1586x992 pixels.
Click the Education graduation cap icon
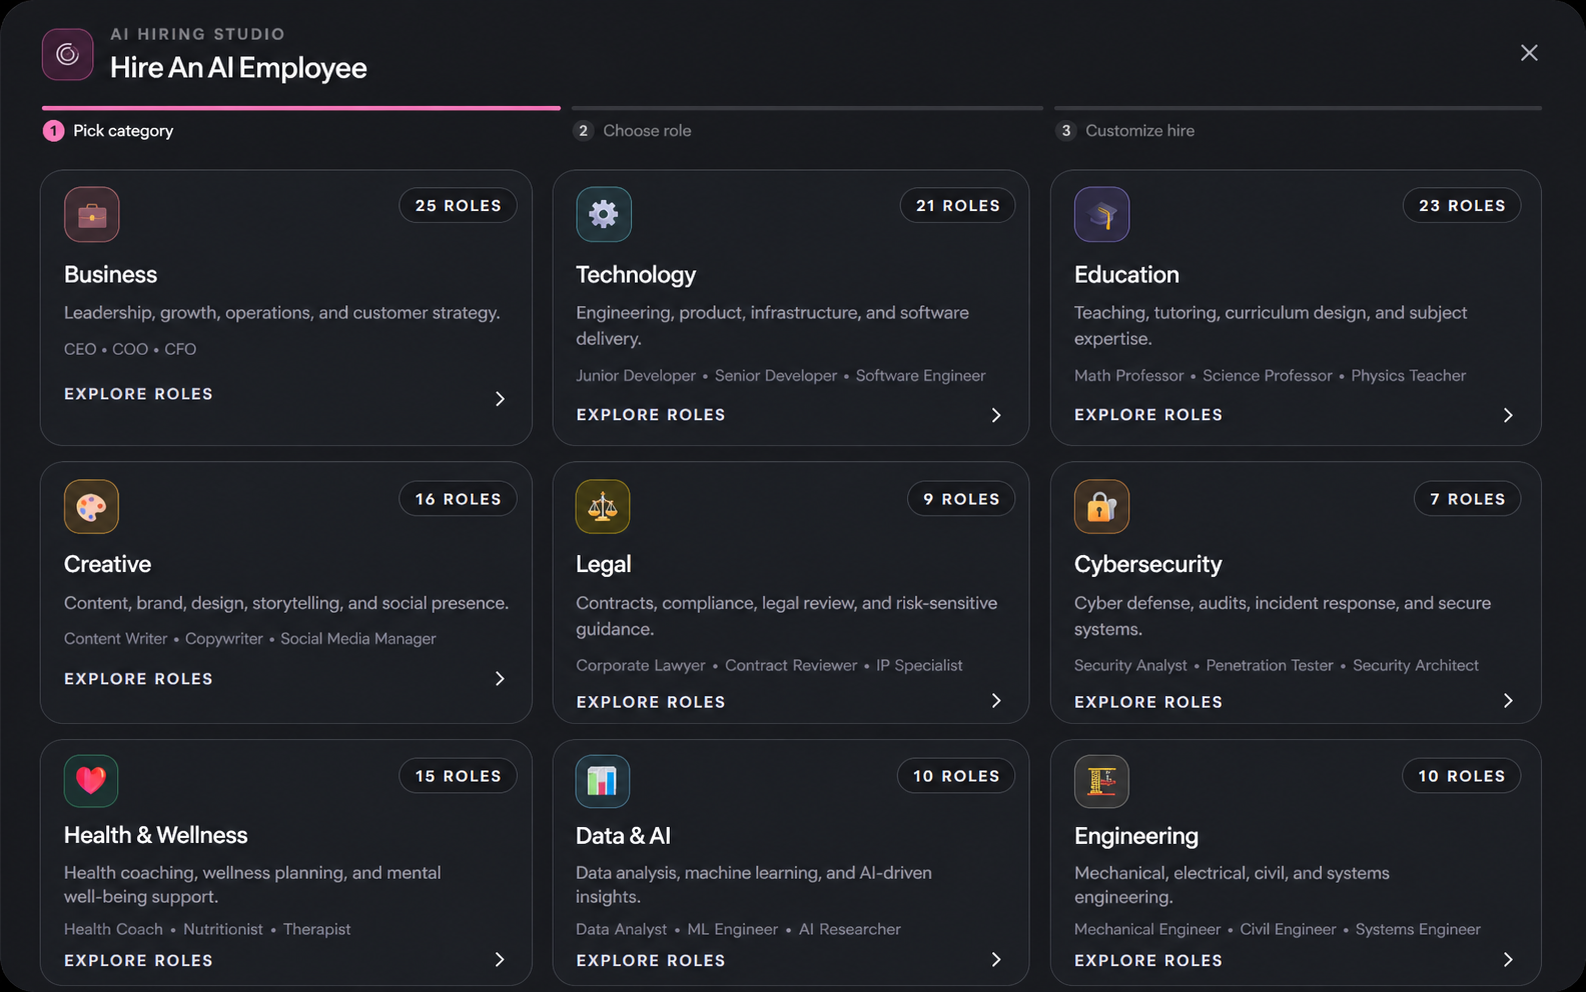click(x=1102, y=214)
